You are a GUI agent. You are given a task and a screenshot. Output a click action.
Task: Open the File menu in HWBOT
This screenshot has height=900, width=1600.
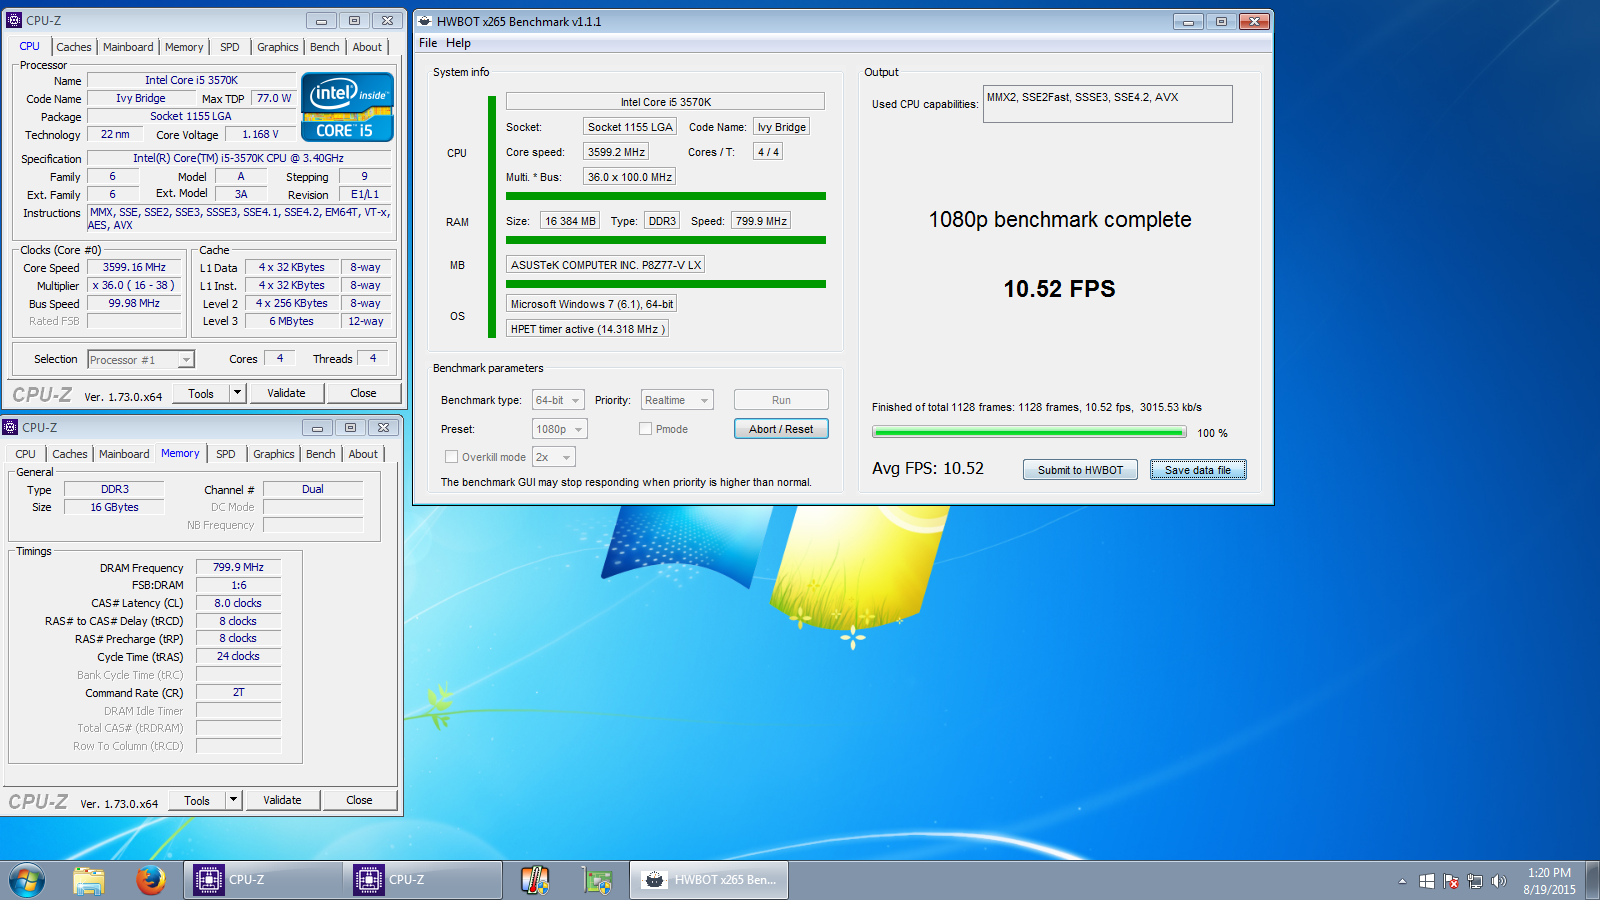click(x=428, y=43)
